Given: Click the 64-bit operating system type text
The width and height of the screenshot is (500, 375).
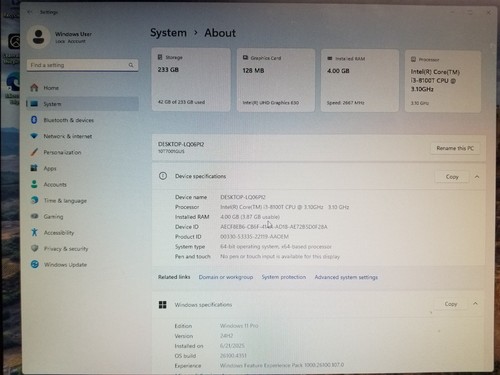Looking at the screenshot, I should click(x=276, y=247).
